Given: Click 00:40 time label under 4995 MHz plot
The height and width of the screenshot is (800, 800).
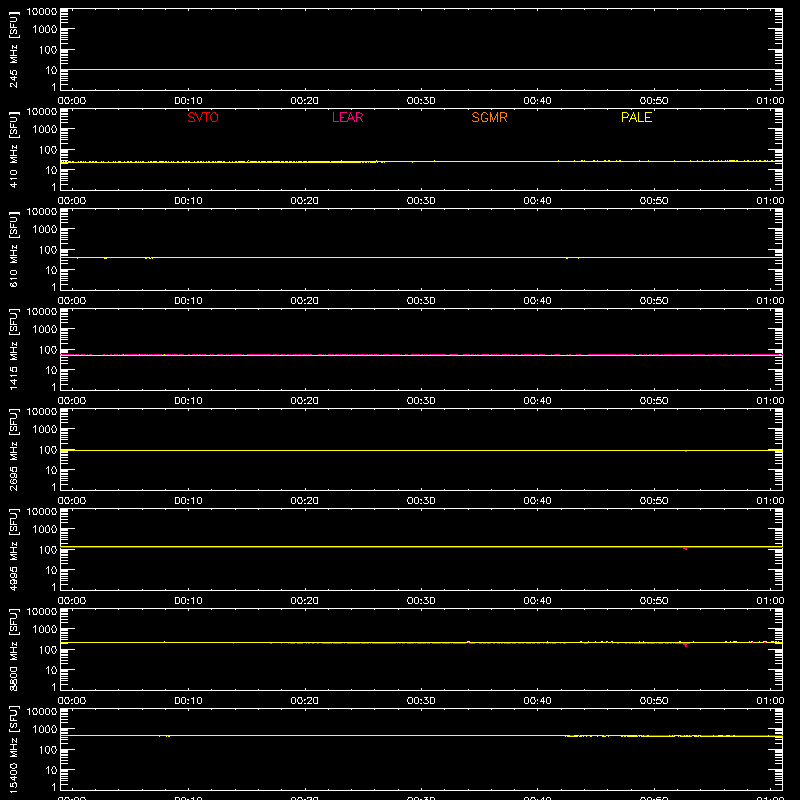Looking at the screenshot, I should 537,601.
